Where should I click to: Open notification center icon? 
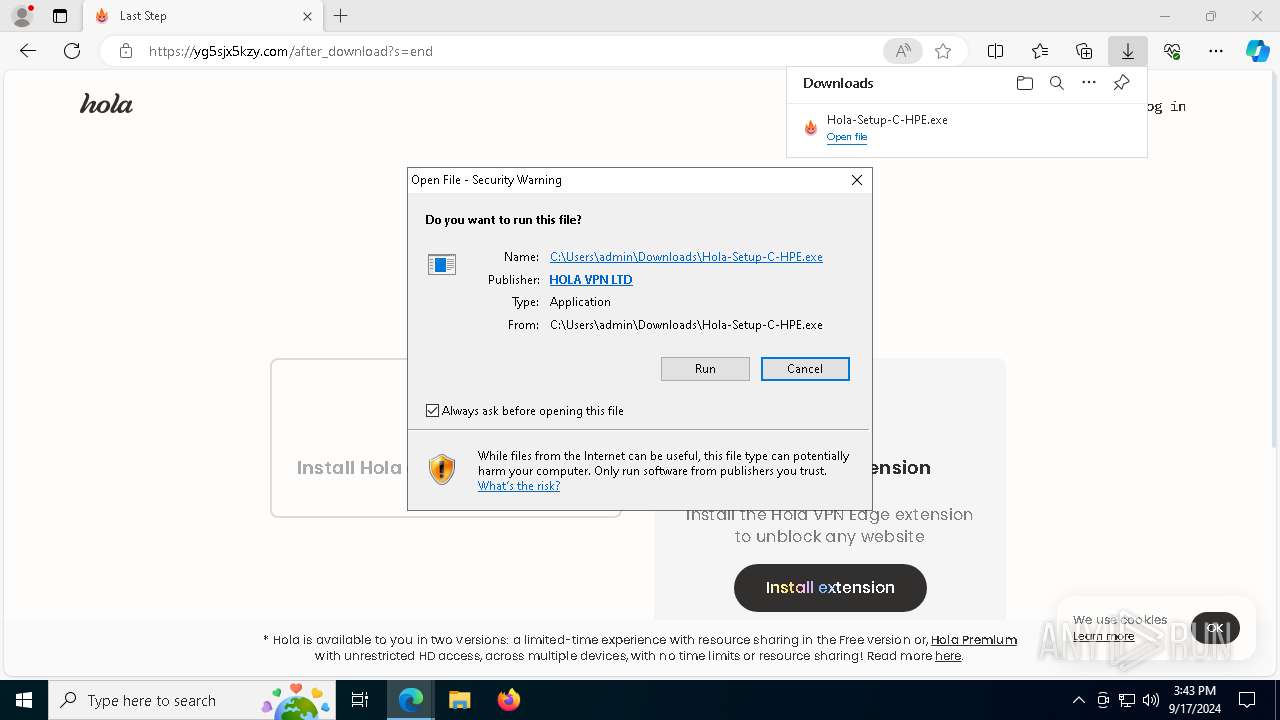point(1247,700)
